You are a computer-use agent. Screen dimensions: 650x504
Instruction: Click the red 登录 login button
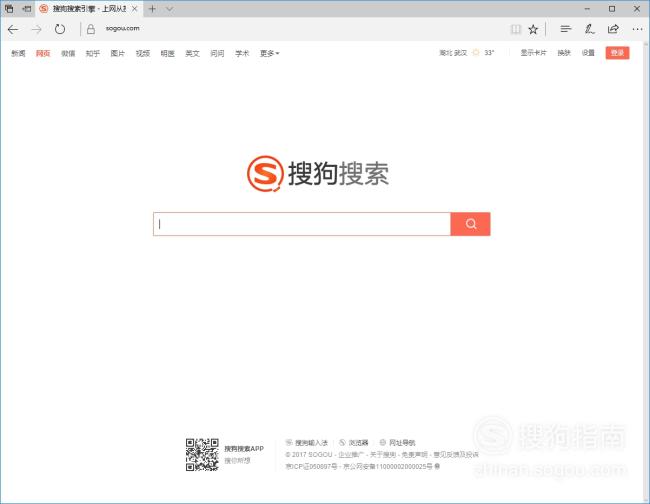pyautogui.click(x=617, y=53)
